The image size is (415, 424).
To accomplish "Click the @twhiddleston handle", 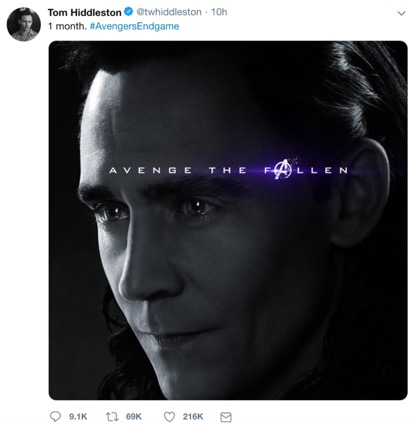I will click(x=168, y=12).
